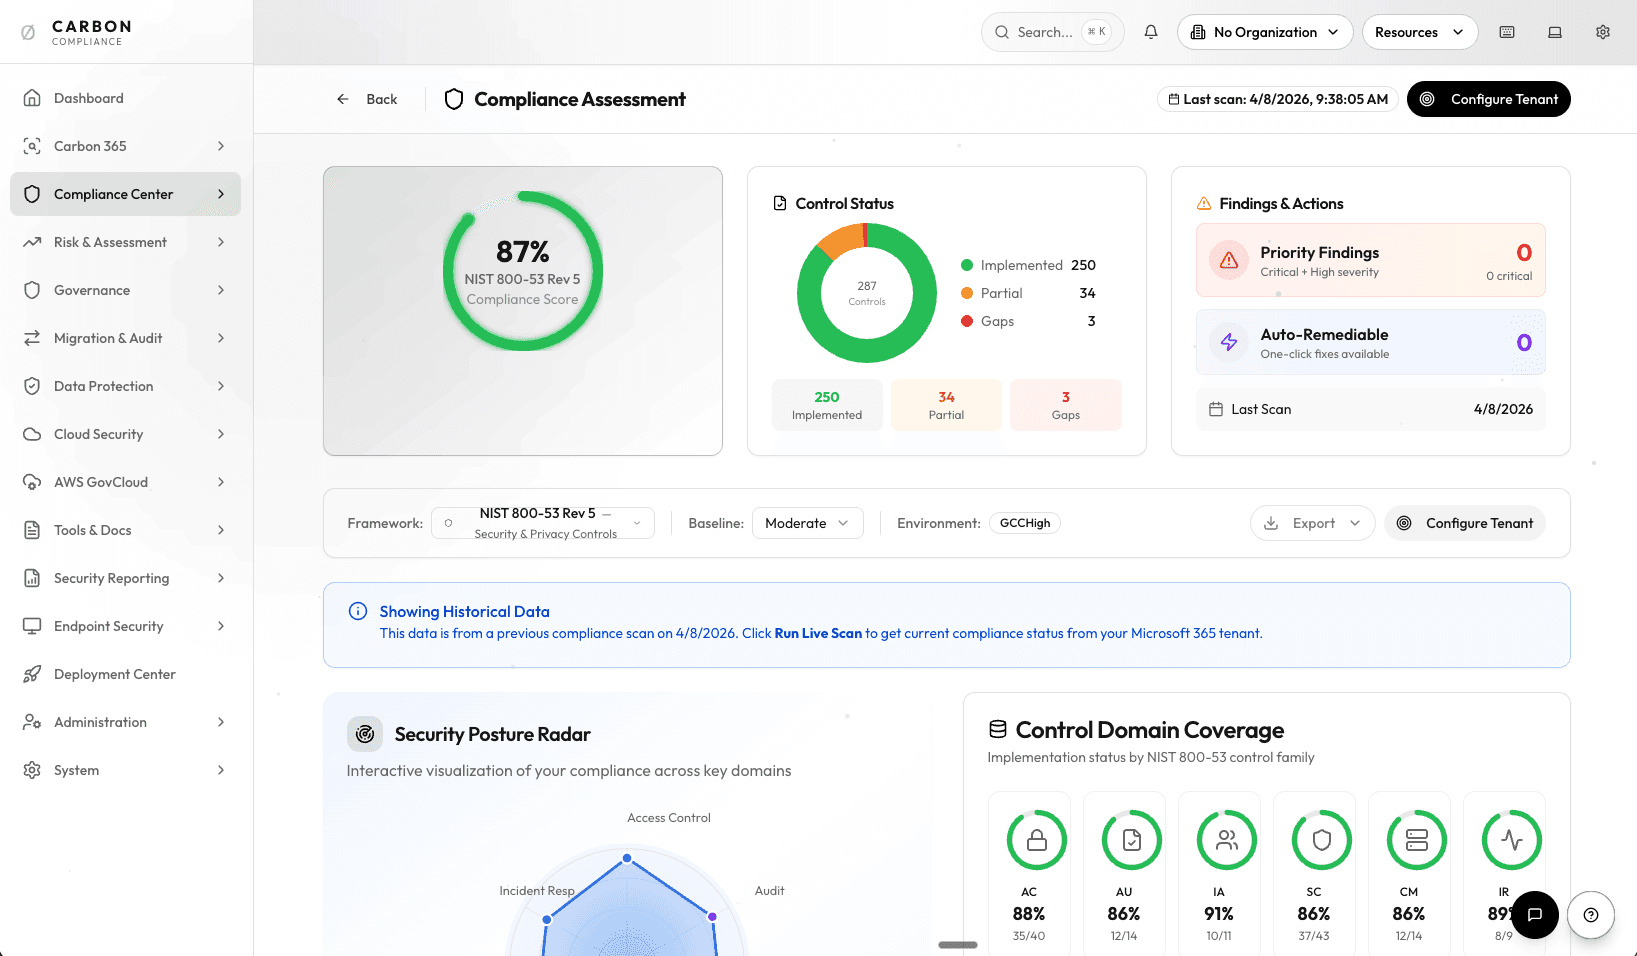Click the info icon in historical data banner
Image resolution: width=1637 pixels, height=956 pixels.
tap(358, 611)
